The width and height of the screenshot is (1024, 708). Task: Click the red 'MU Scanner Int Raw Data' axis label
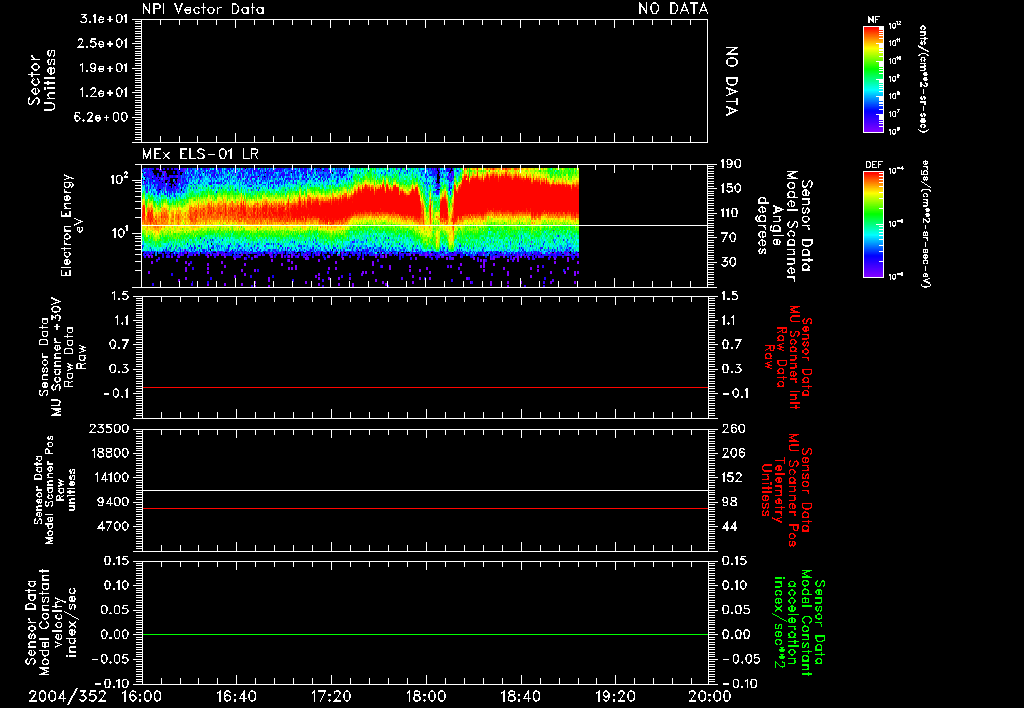788,357
